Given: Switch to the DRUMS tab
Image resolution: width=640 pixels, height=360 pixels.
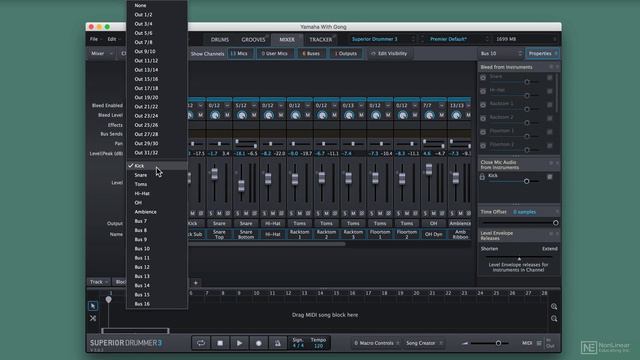Looking at the screenshot, I should tap(220, 40).
